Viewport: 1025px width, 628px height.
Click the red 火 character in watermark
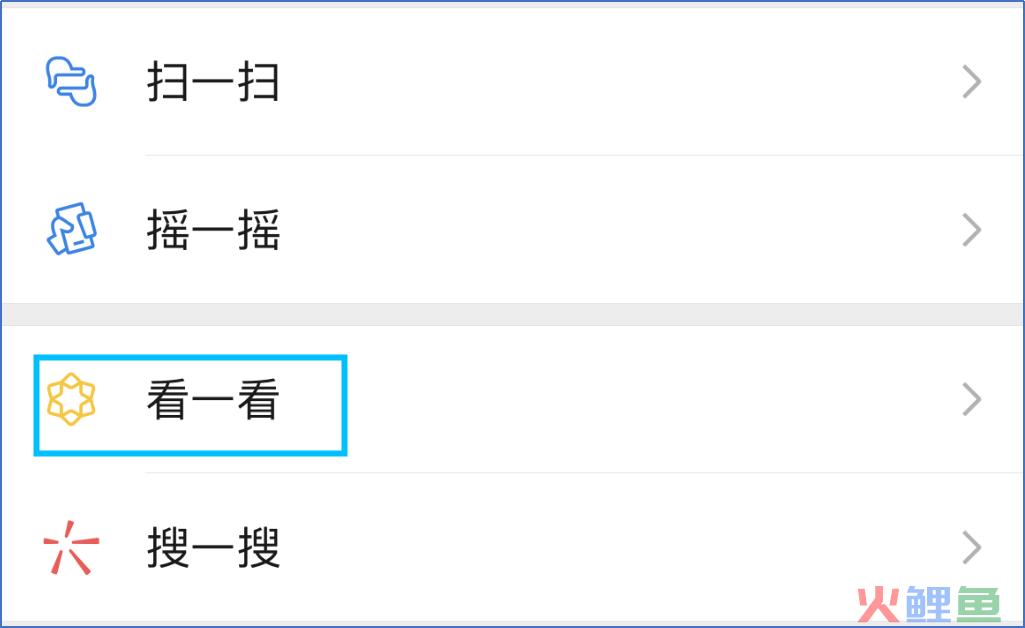(879, 605)
